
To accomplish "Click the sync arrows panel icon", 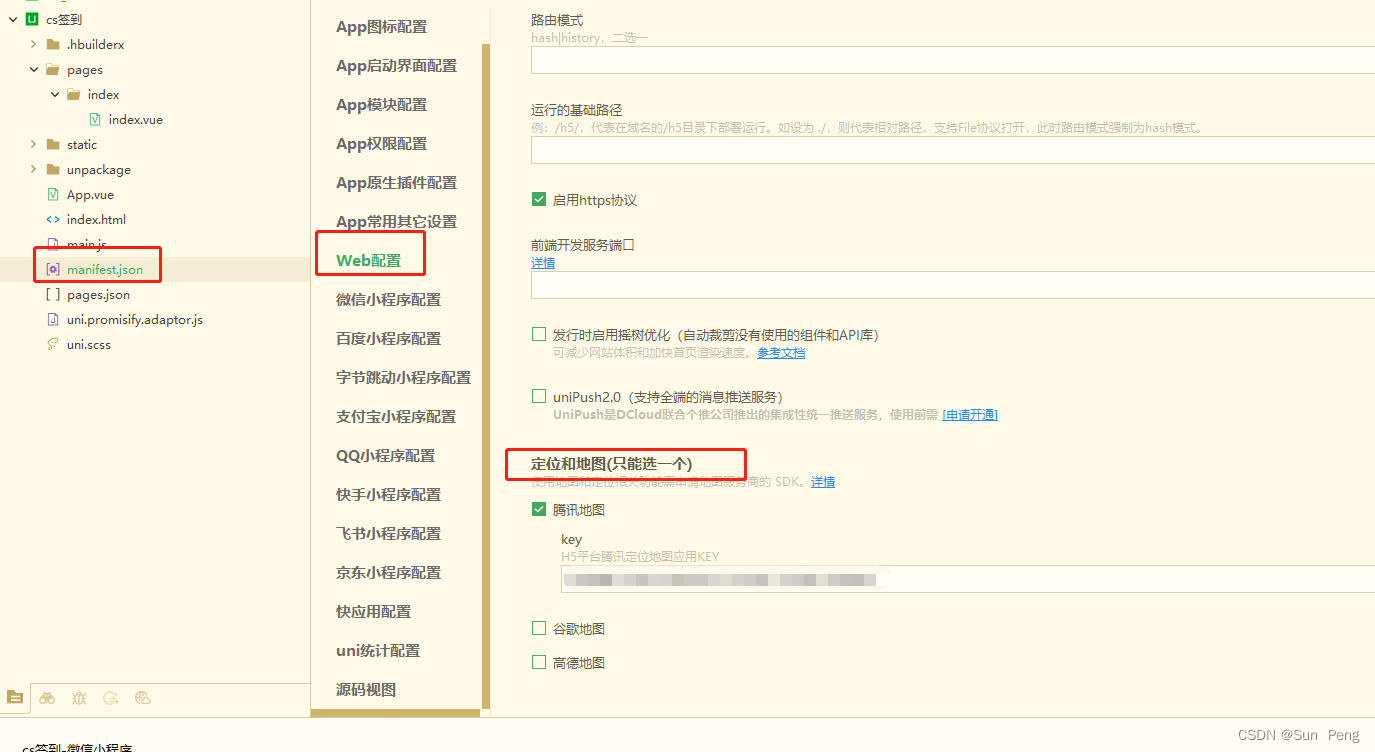I will [111, 698].
